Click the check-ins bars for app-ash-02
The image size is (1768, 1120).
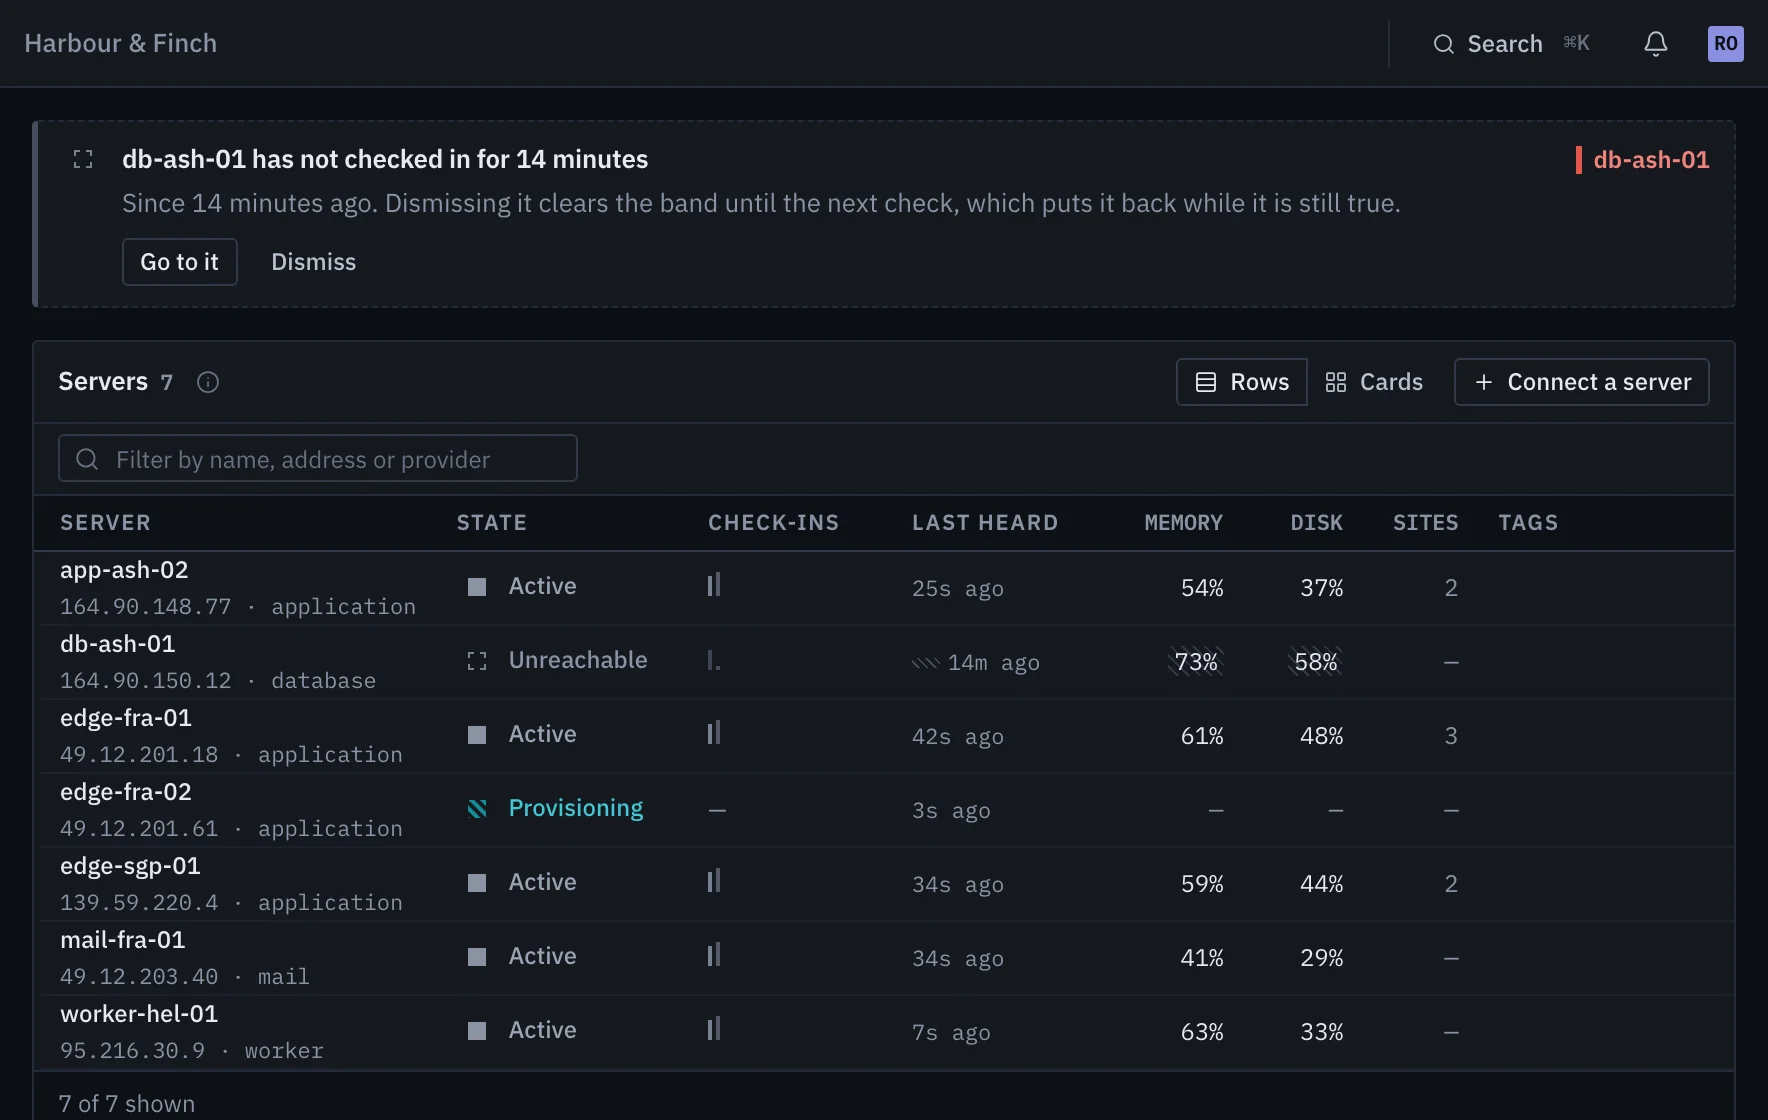(x=714, y=585)
